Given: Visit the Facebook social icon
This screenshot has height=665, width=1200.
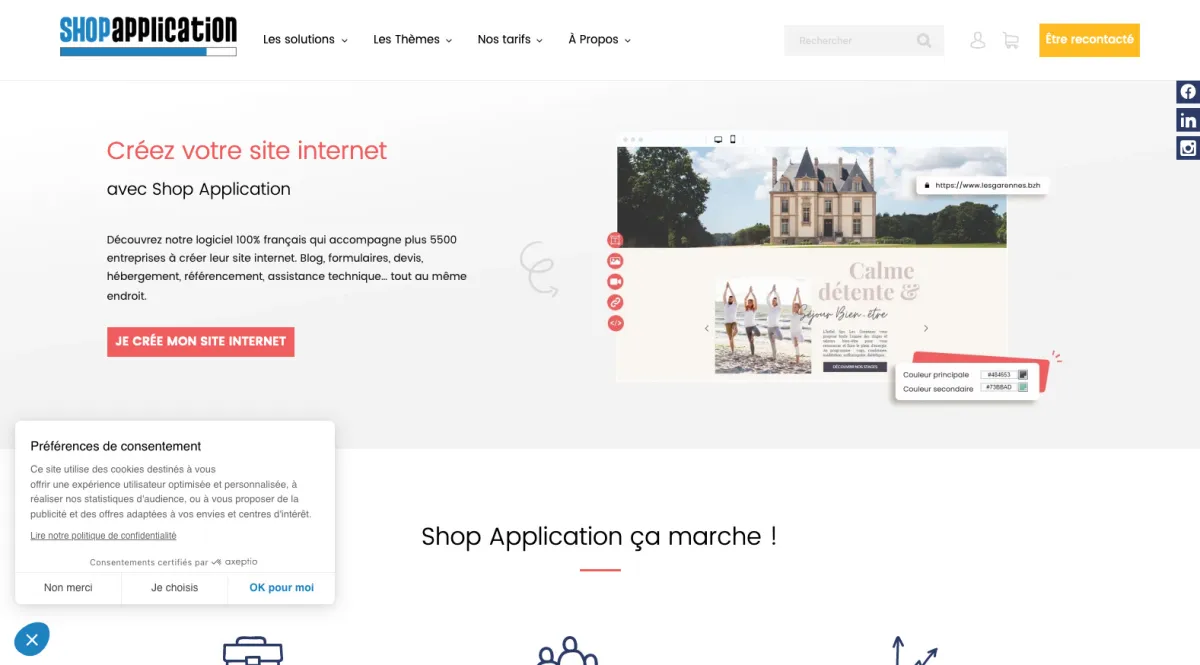Looking at the screenshot, I should tap(1188, 91).
